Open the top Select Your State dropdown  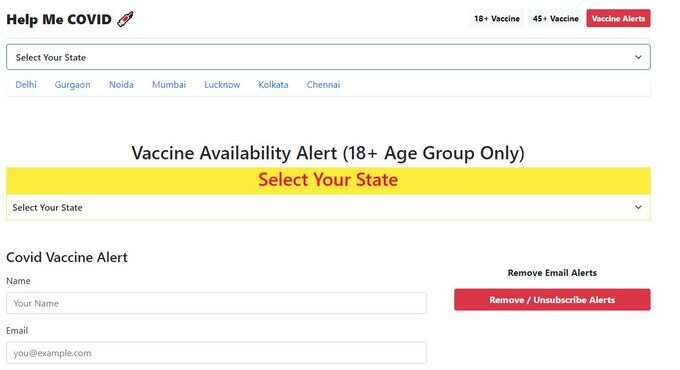pos(328,57)
